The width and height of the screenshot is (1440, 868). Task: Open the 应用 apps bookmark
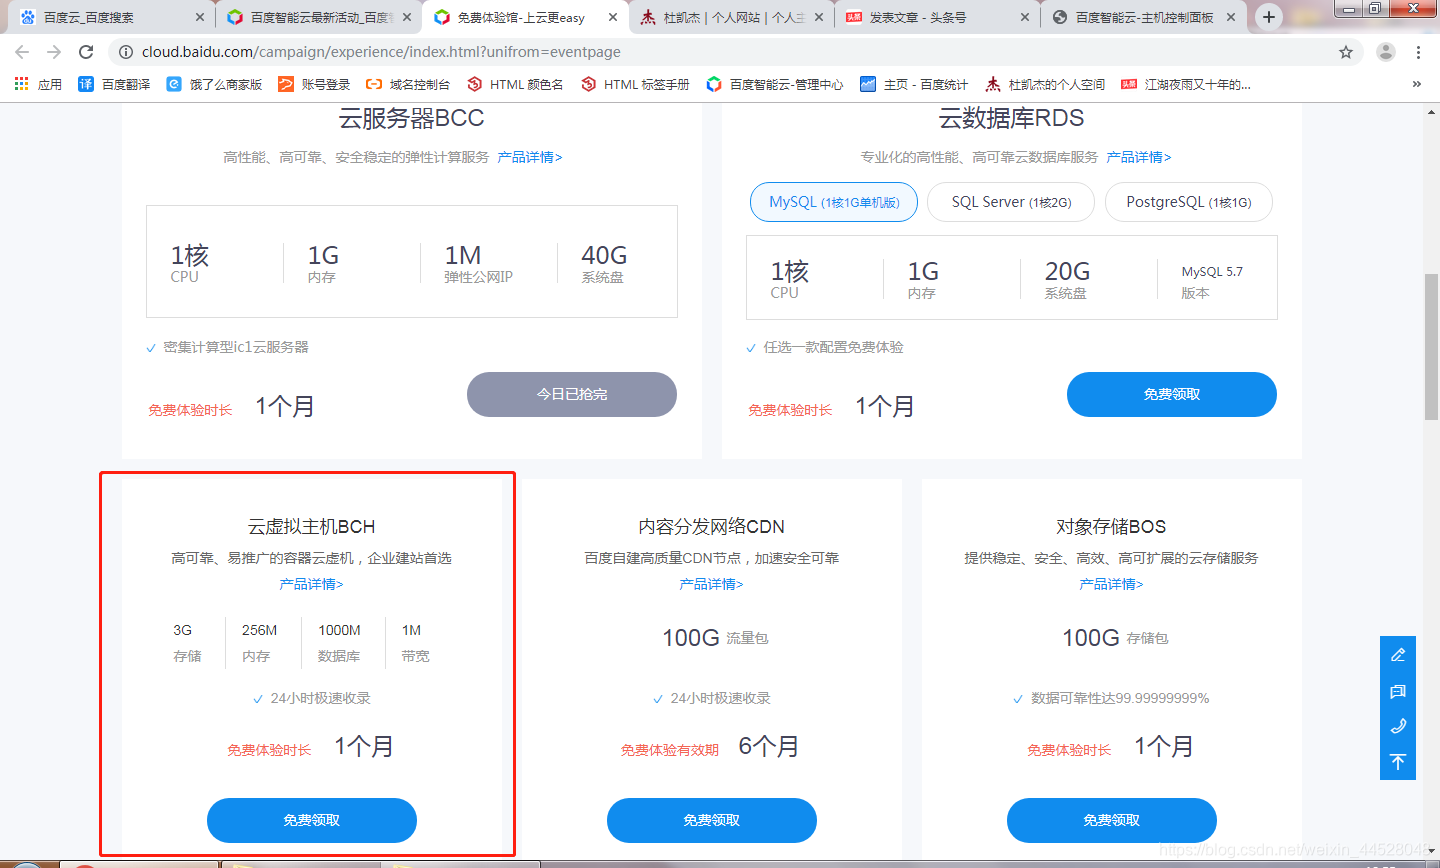(38, 85)
